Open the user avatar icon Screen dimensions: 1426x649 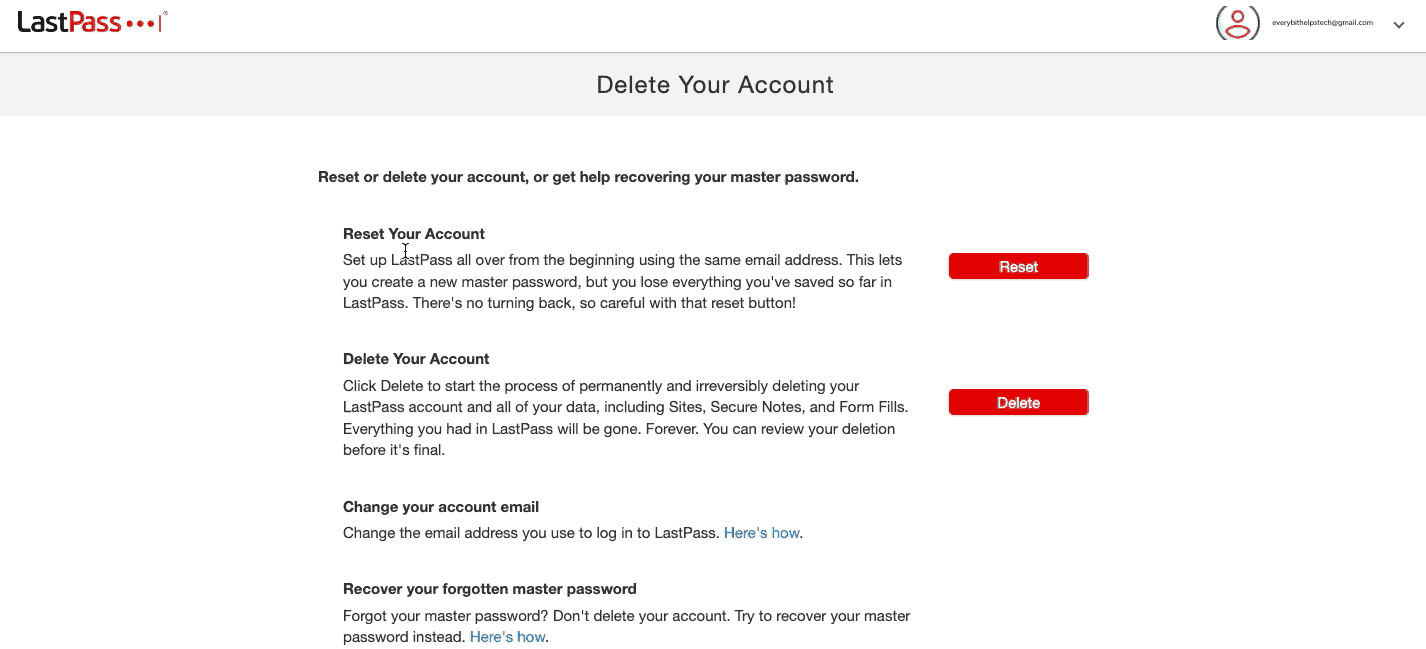1237,22
